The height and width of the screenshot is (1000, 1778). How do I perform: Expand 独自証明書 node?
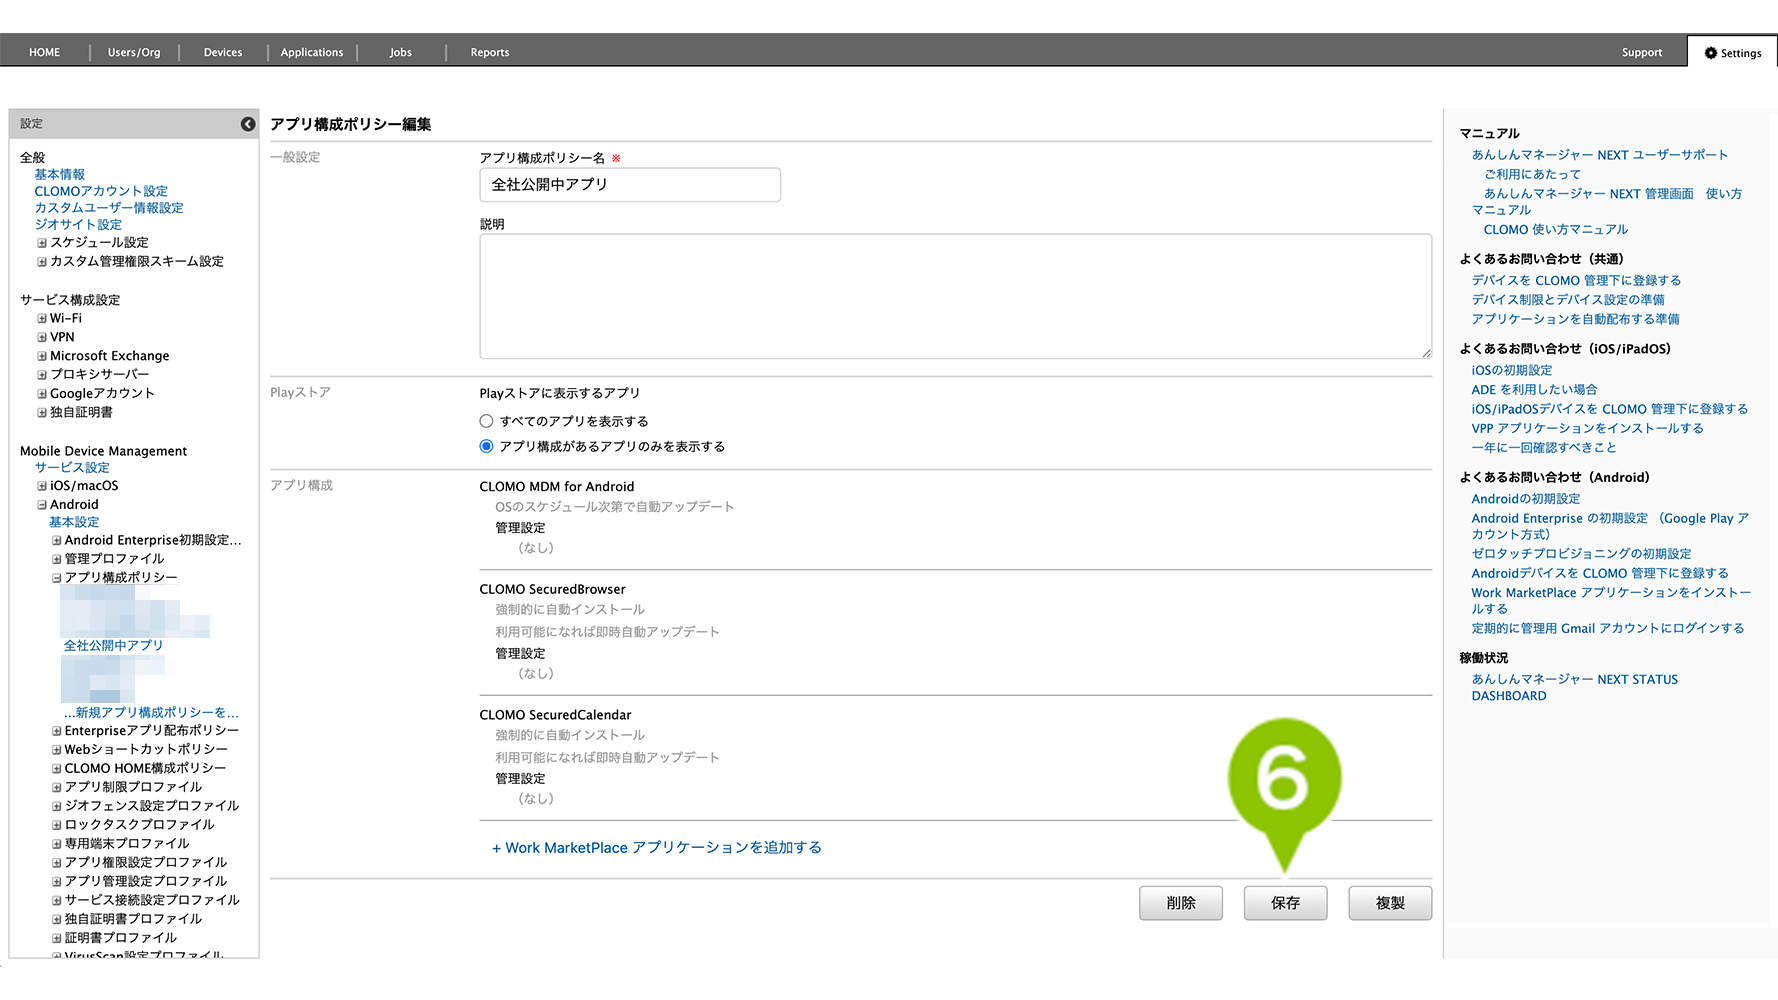tap(42, 413)
